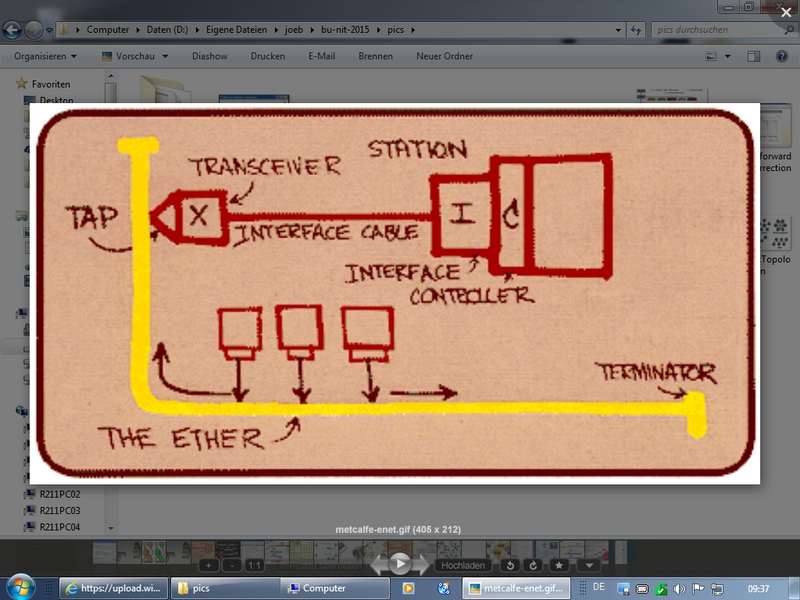The image size is (800, 600).
Task: Select Eigene Dateien in the breadcrumb
Action: click(x=236, y=30)
